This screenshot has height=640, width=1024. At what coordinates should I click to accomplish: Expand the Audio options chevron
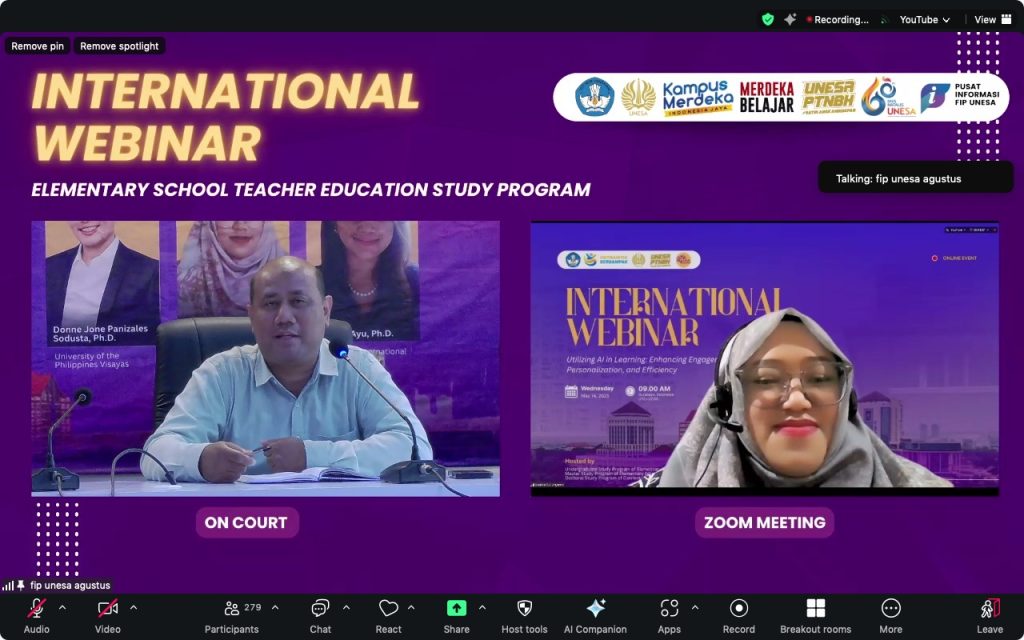(62, 607)
